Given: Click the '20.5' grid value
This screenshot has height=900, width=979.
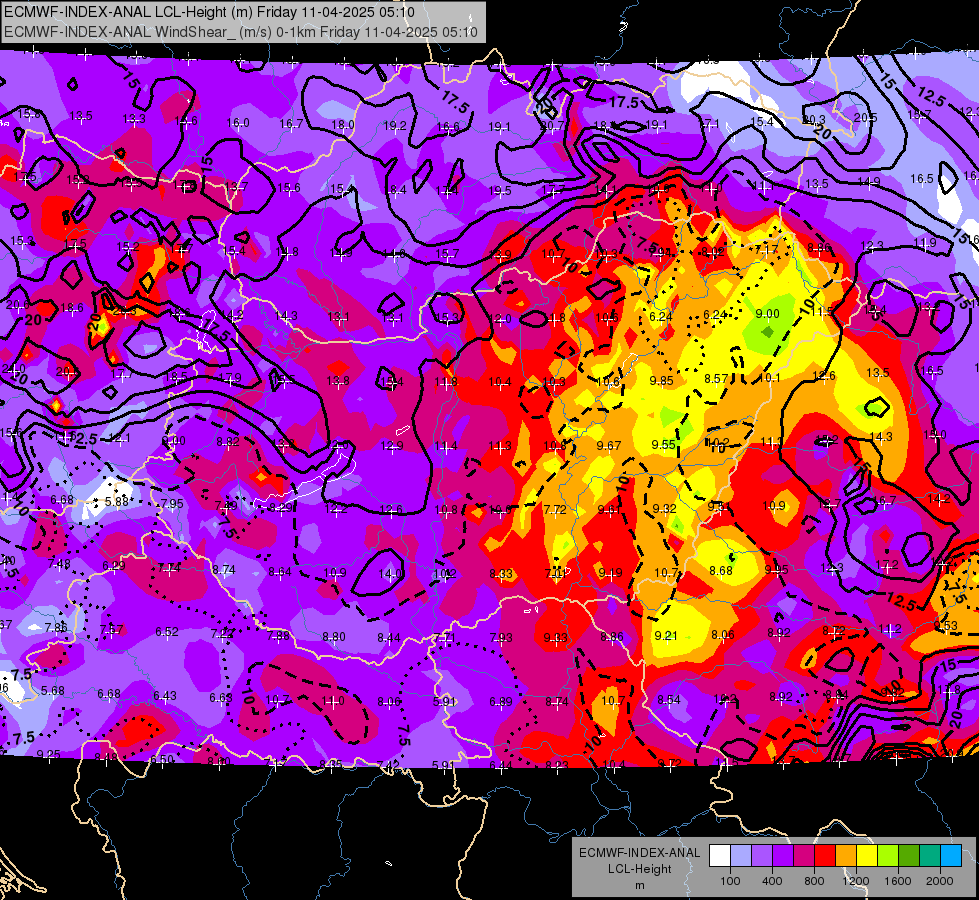Looking at the screenshot, I should coord(865,117).
